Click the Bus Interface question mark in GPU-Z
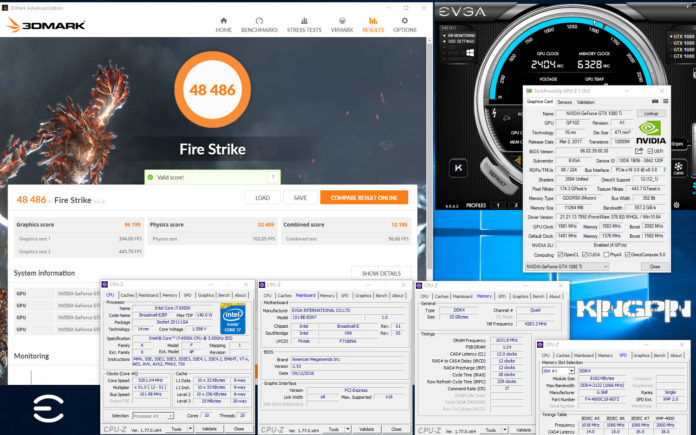Image resolution: width=696 pixels, height=435 pixels. [x=664, y=170]
